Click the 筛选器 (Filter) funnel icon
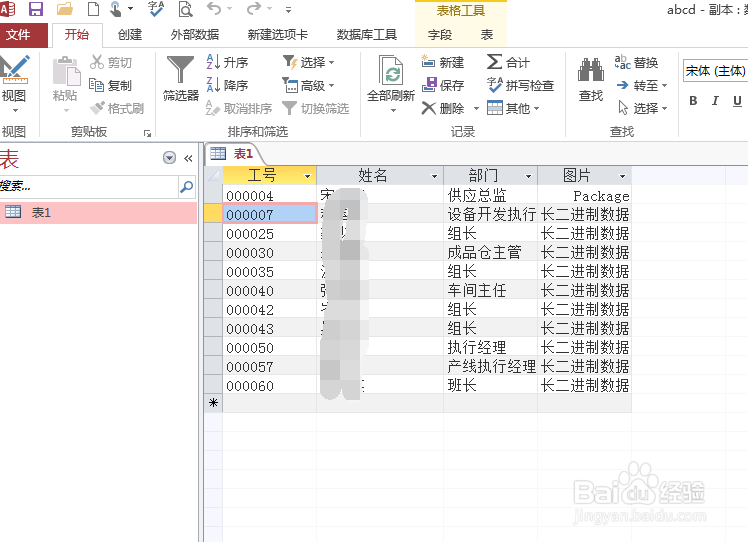 (x=180, y=71)
